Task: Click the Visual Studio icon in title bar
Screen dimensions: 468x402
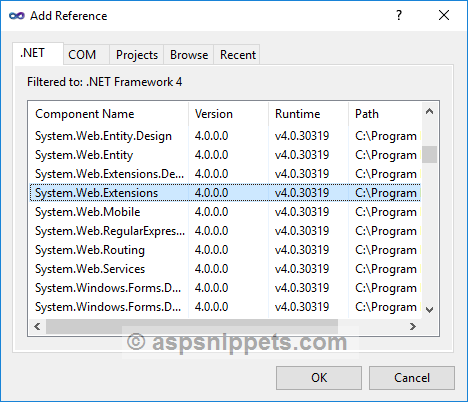Action: pos(17,16)
